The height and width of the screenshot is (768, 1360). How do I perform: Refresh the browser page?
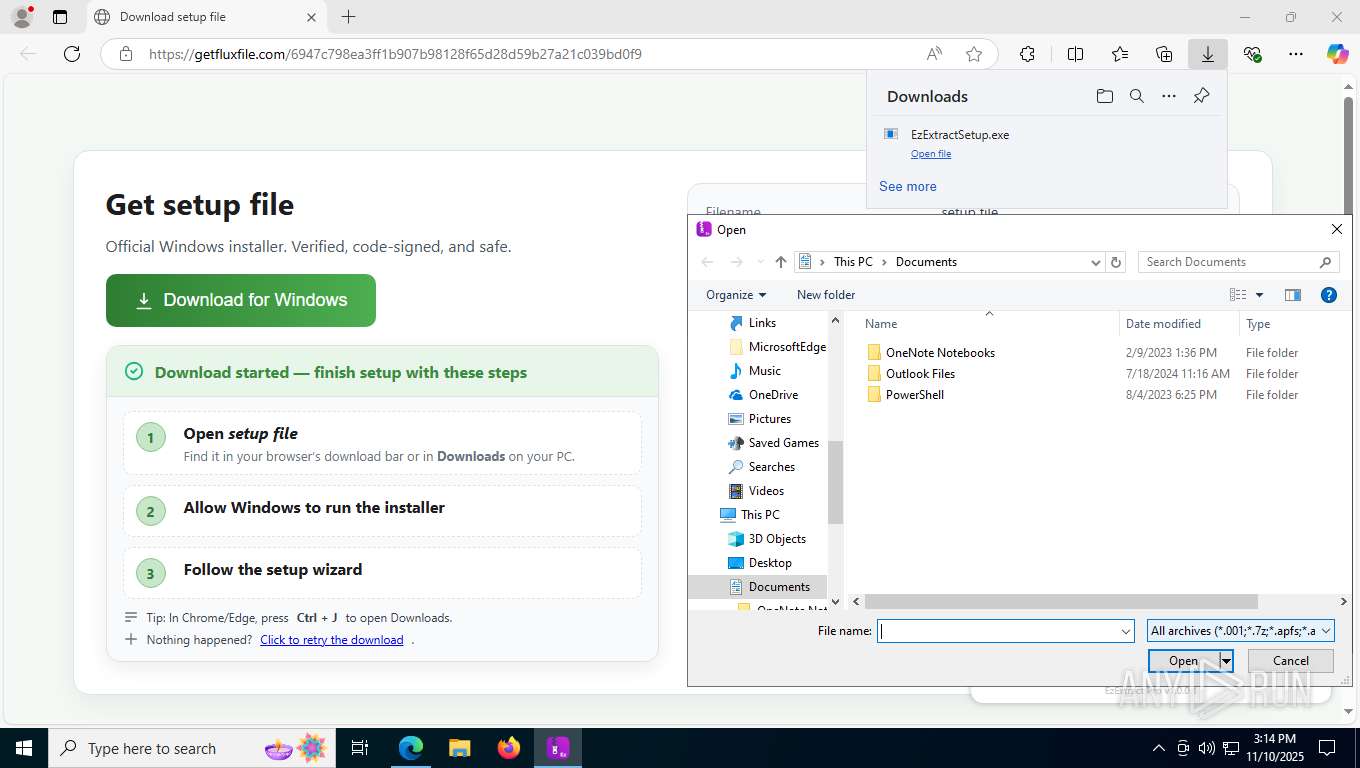72,54
